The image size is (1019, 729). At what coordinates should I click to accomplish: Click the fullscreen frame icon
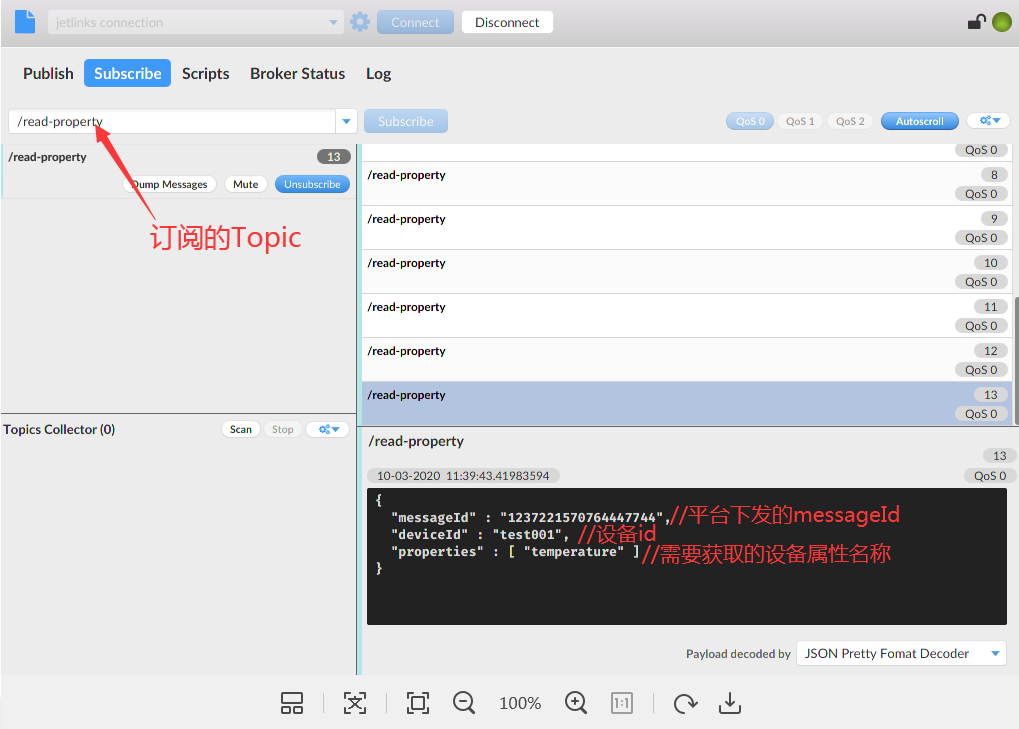(418, 703)
